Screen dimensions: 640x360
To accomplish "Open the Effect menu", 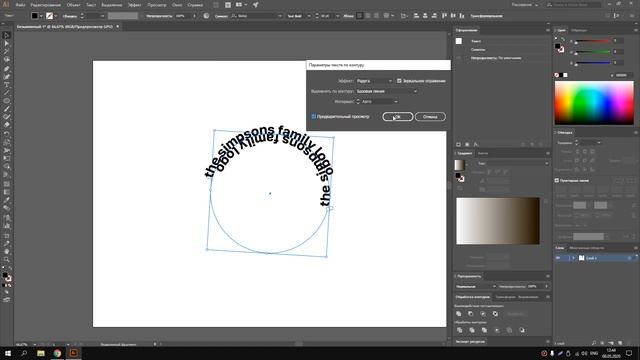I will pos(135,5).
